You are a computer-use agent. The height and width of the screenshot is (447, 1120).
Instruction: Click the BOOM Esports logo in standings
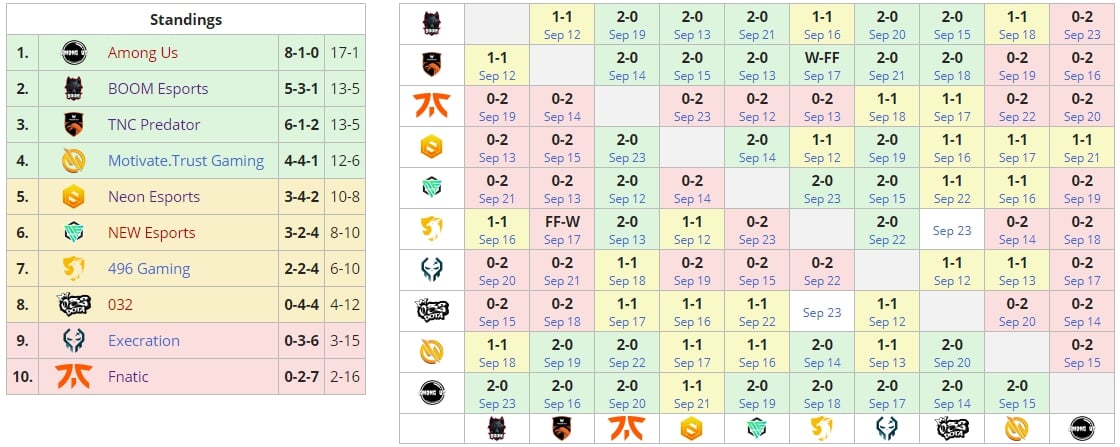click(x=74, y=89)
